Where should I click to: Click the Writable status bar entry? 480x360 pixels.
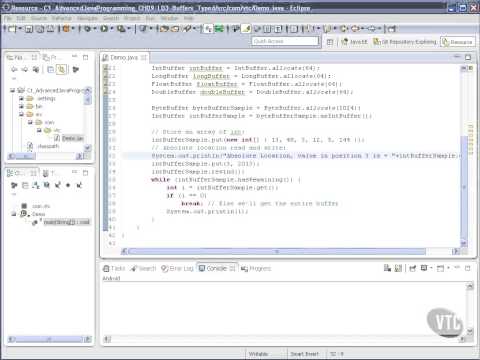tap(259, 354)
